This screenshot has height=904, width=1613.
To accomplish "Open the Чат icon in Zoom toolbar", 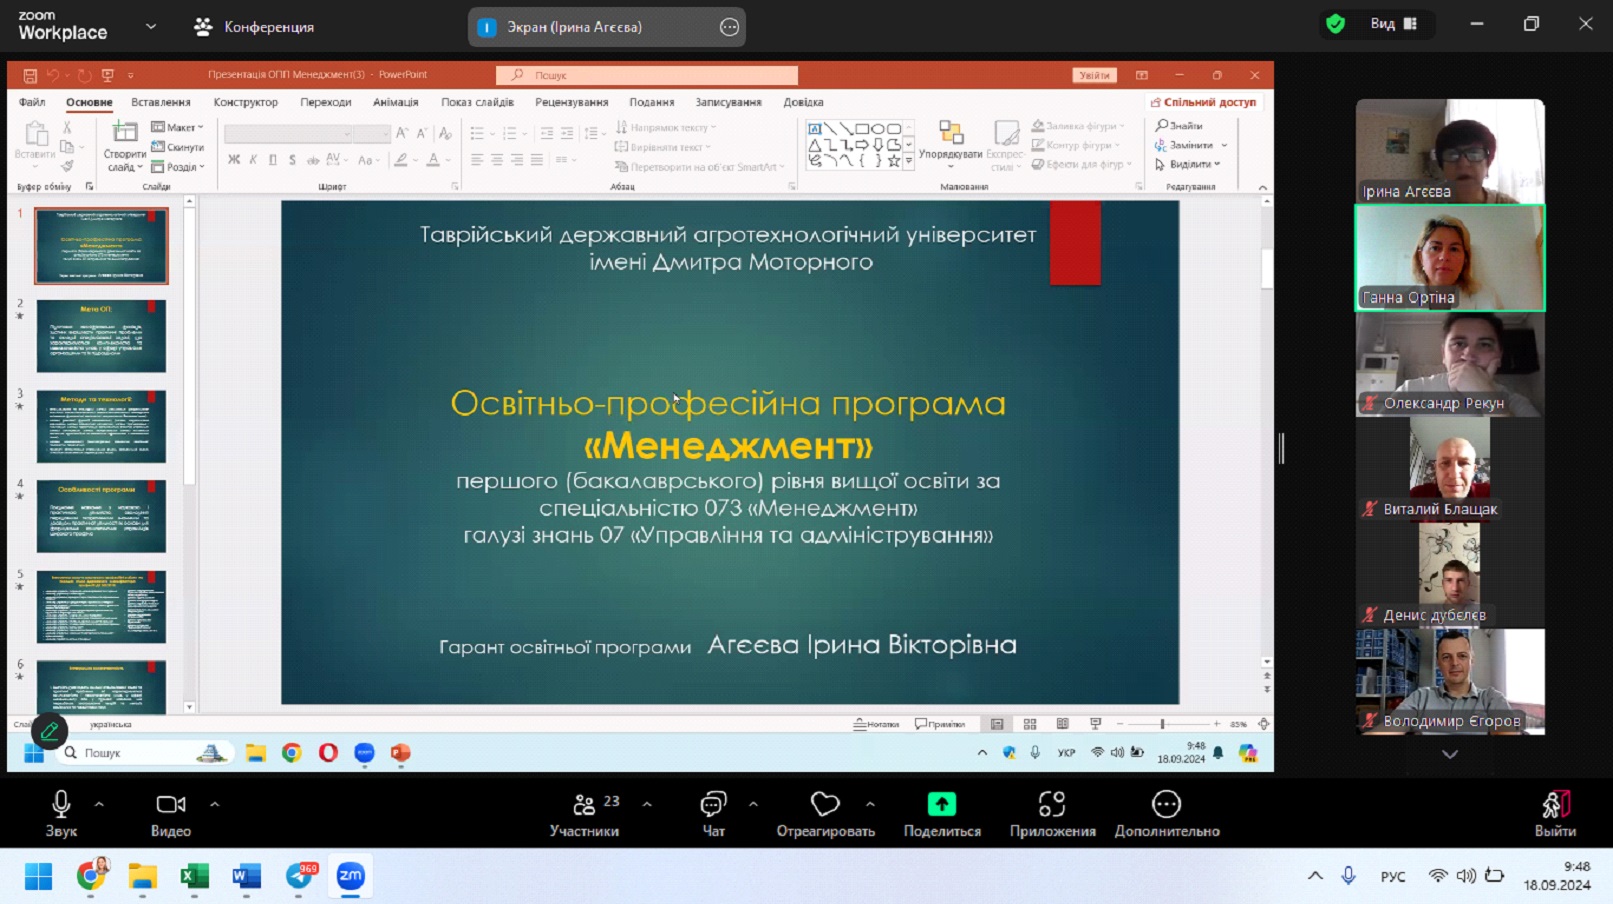I will click(x=713, y=804).
